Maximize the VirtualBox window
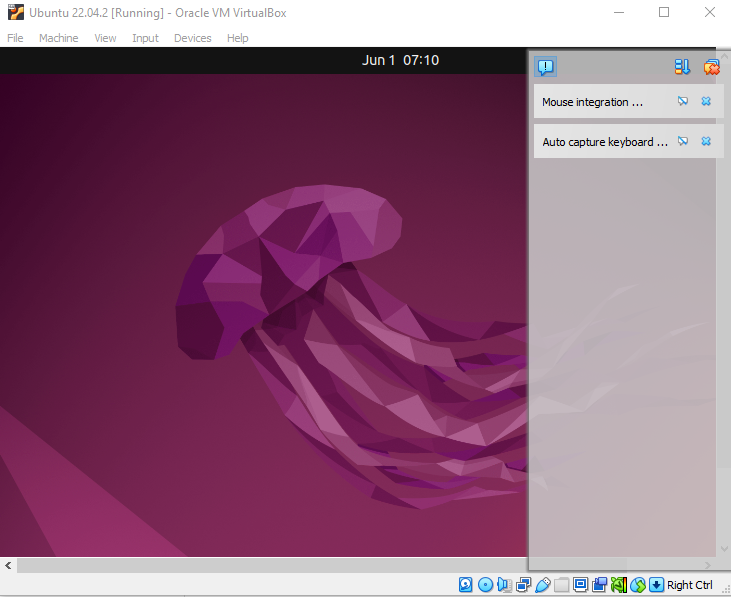Image resolution: width=731 pixels, height=597 pixels. pos(664,12)
